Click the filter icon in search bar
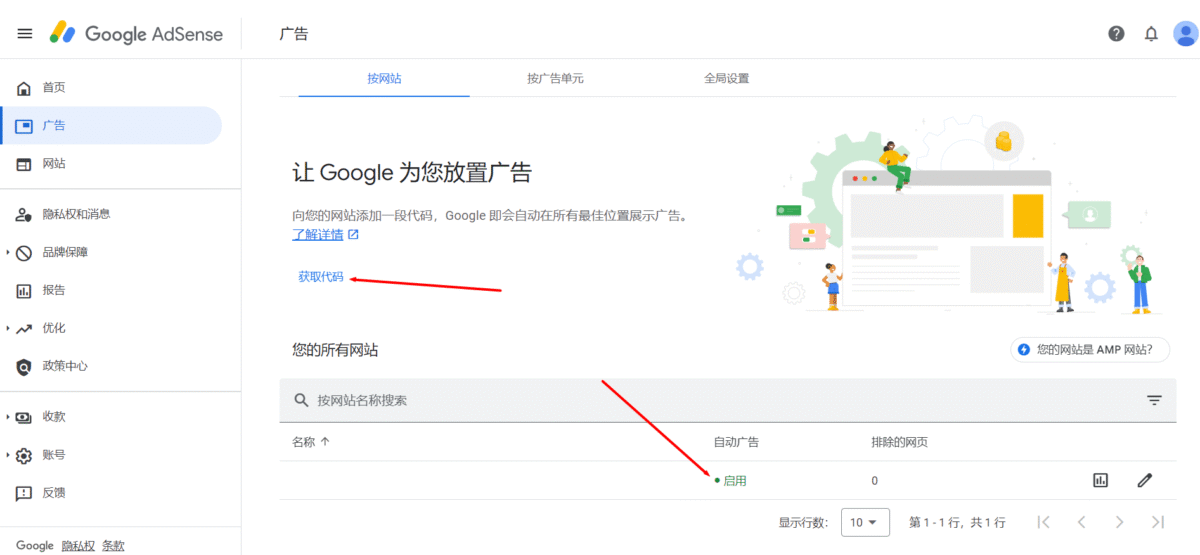The image size is (1200, 555). pyautogui.click(x=1154, y=400)
